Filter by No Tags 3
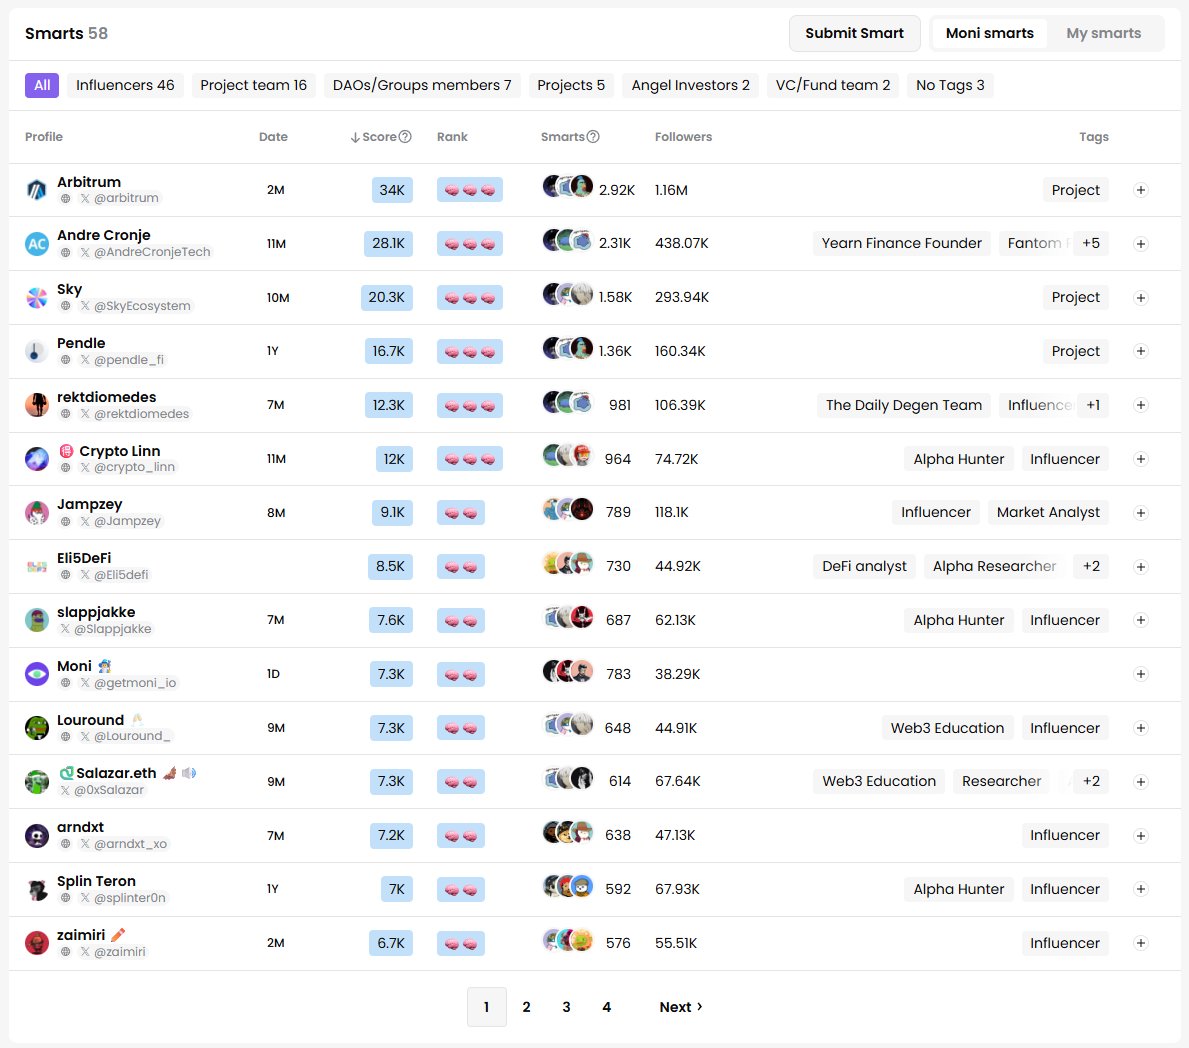Image resolution: width=1189 pixels, height=1048 pixels. (x=950, y=85)
